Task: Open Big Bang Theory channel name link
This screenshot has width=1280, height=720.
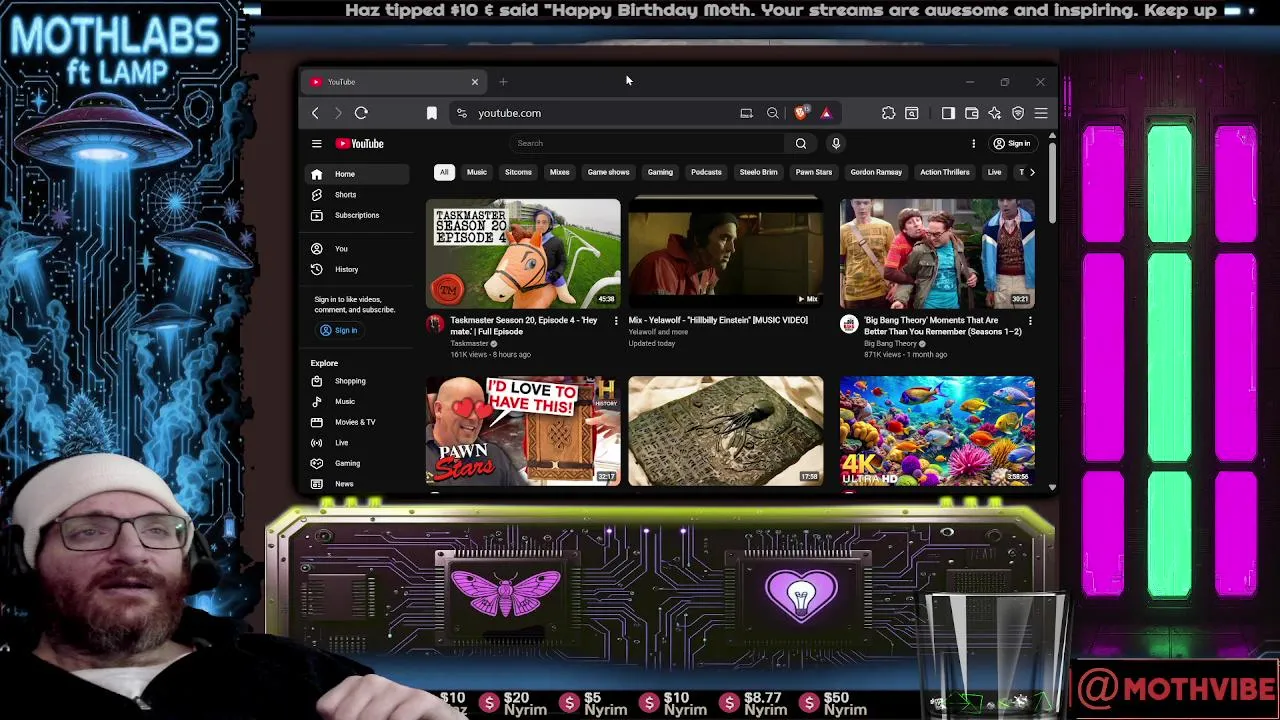Action: pyautogui.click(x=890, y=343)
